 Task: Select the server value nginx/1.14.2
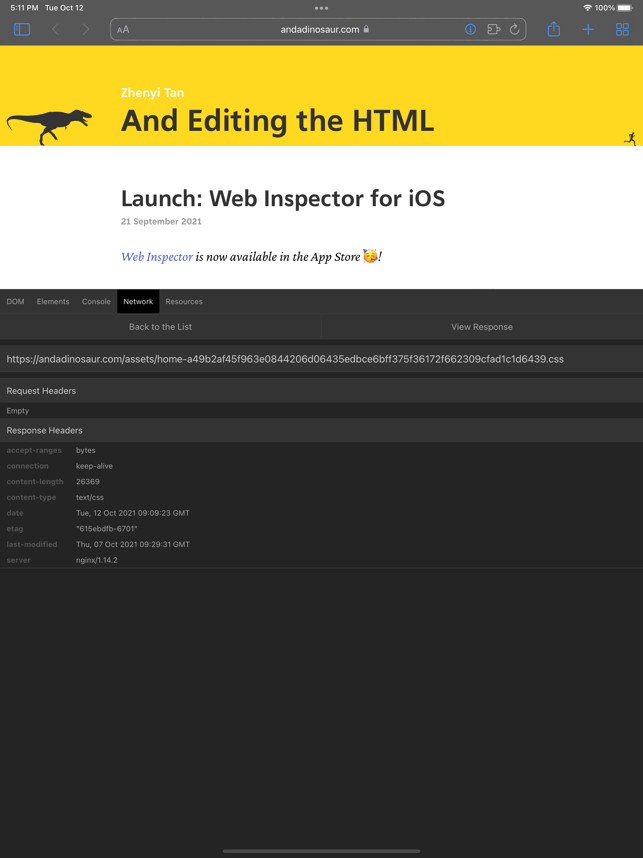(97, 560)
